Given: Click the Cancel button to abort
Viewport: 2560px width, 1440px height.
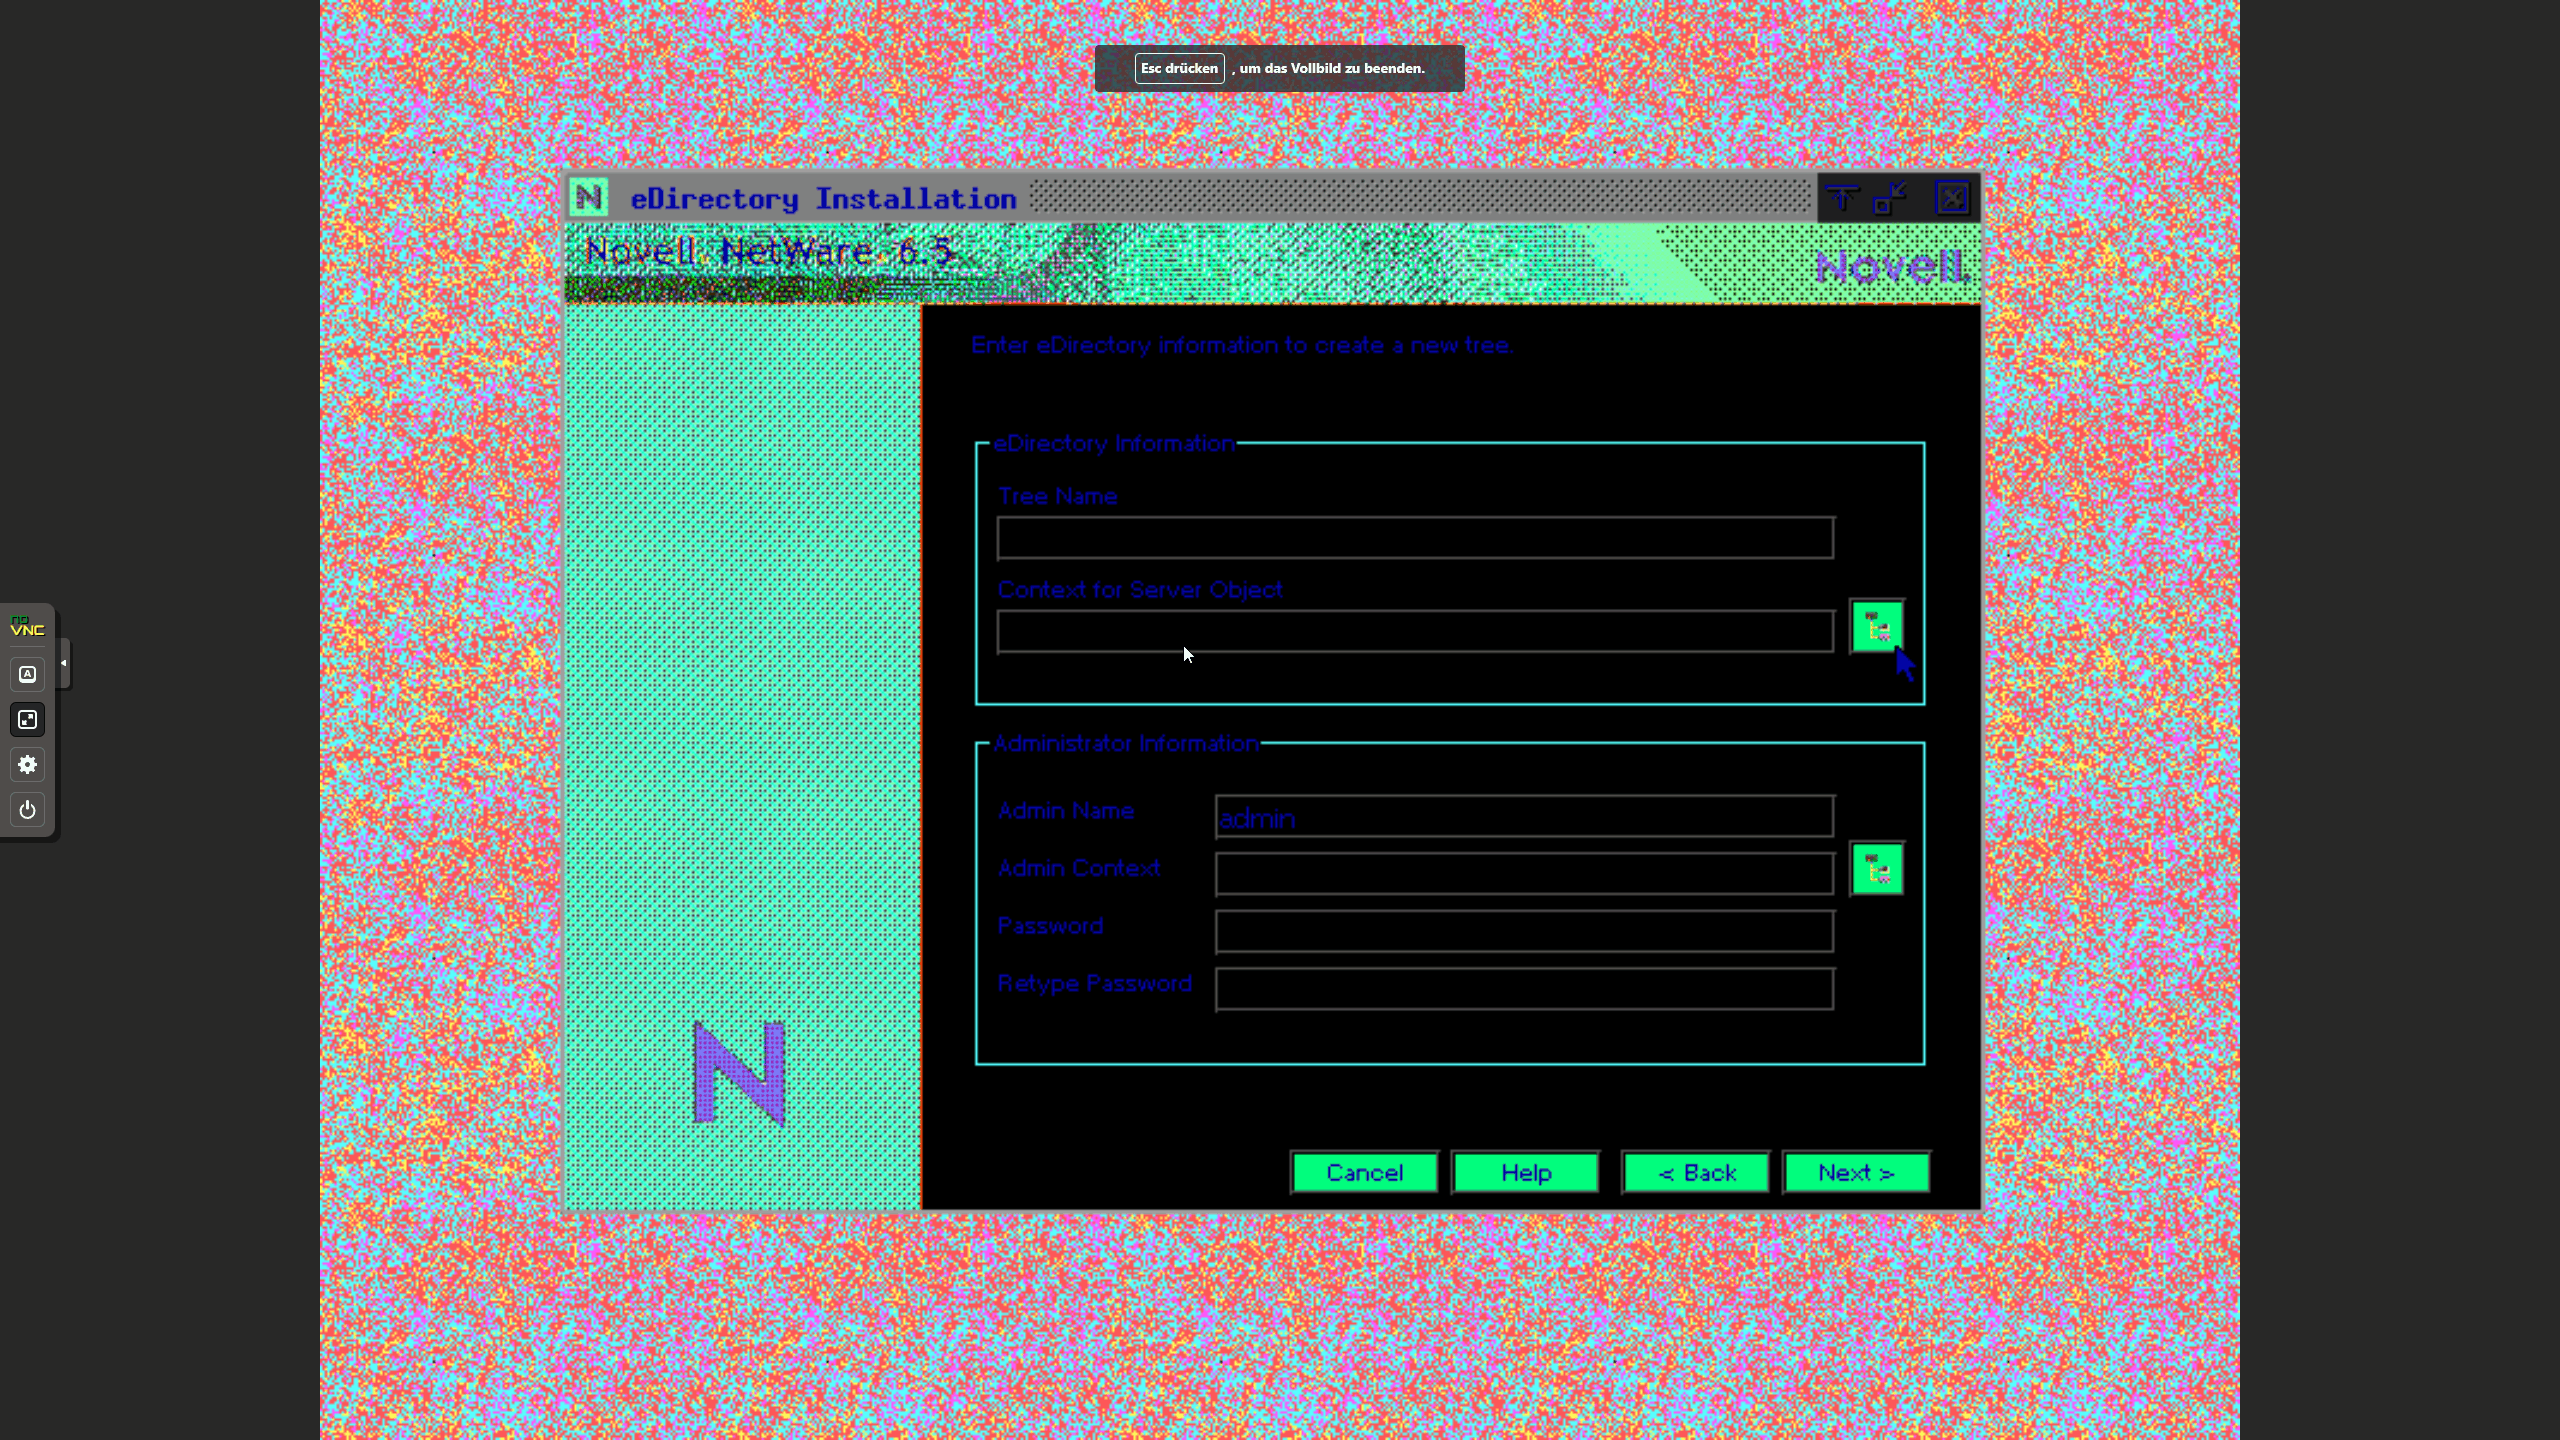Looking at the screenshot, I should (1366, 1171).
